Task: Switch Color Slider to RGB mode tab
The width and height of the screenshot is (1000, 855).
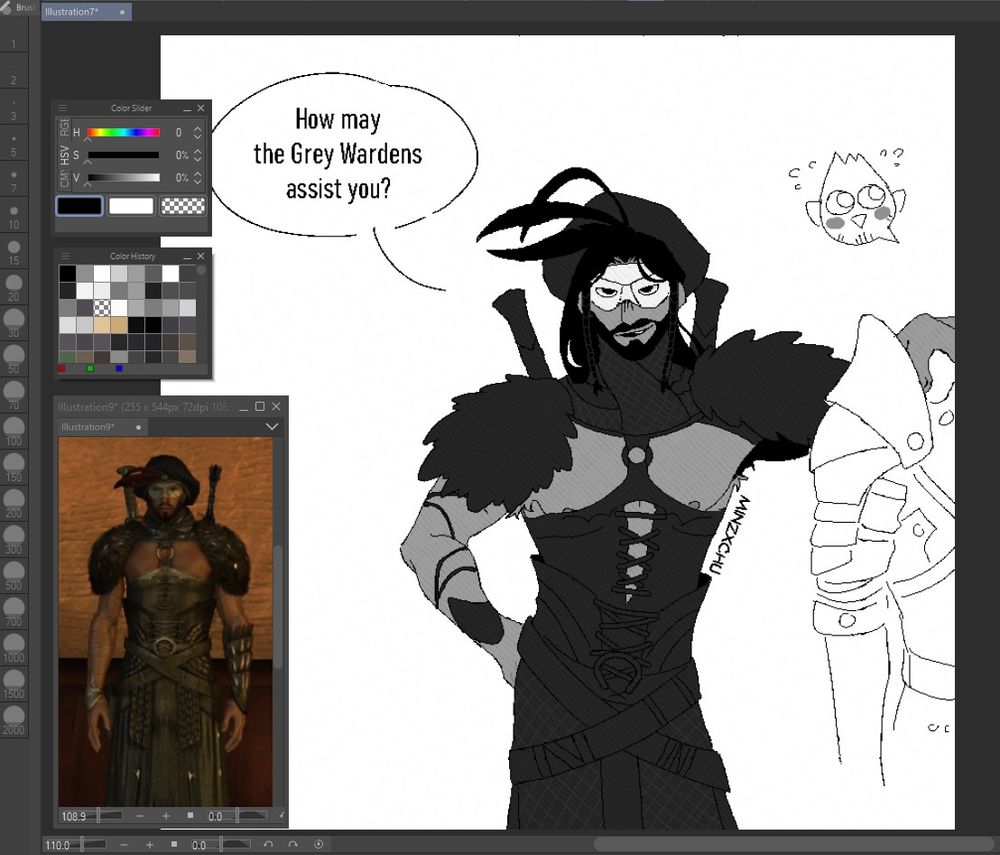Action: (65, 128)
